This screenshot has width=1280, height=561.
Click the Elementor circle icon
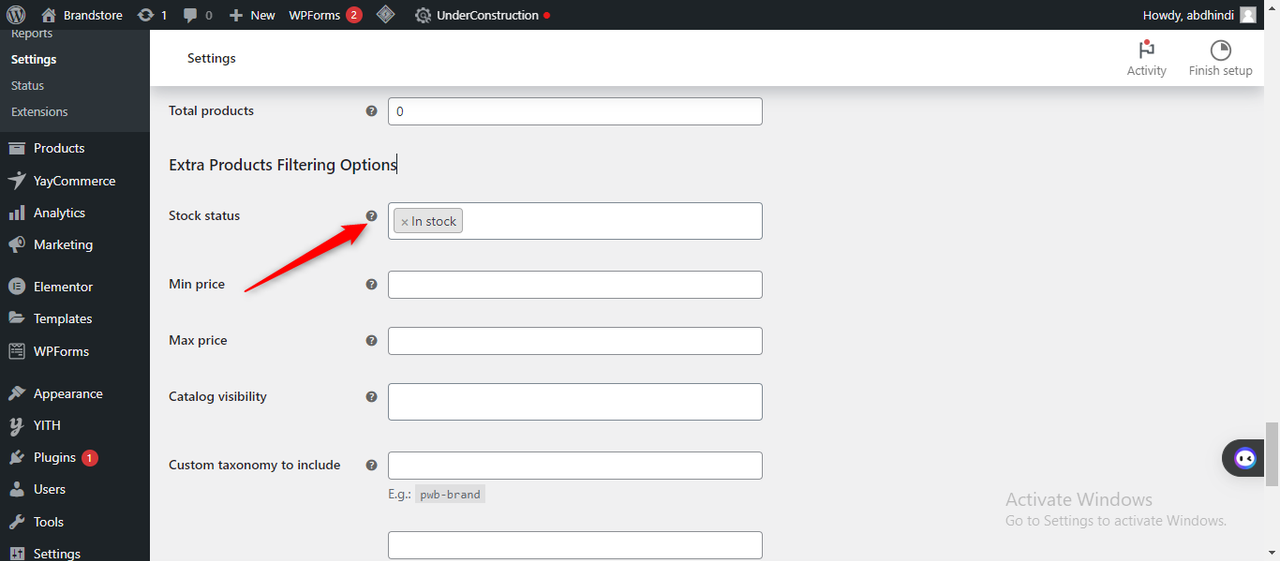[x=16, y=287]
